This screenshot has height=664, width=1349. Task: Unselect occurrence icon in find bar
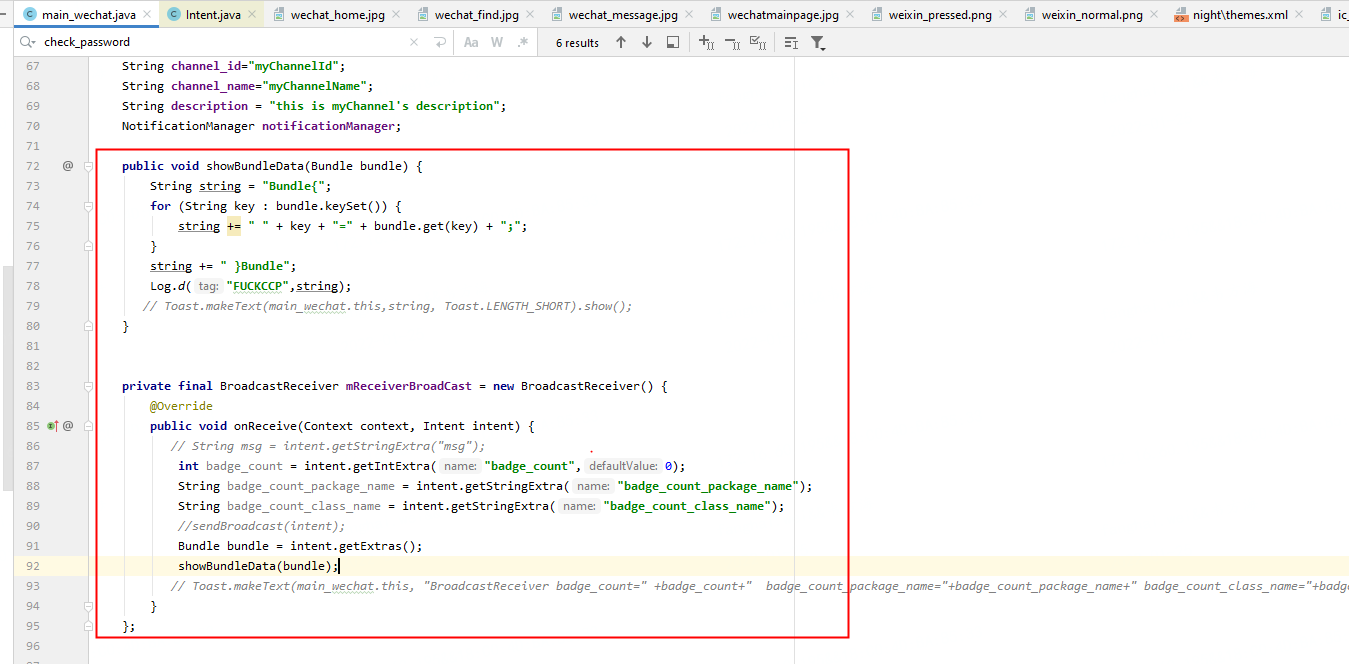[732, 42]
